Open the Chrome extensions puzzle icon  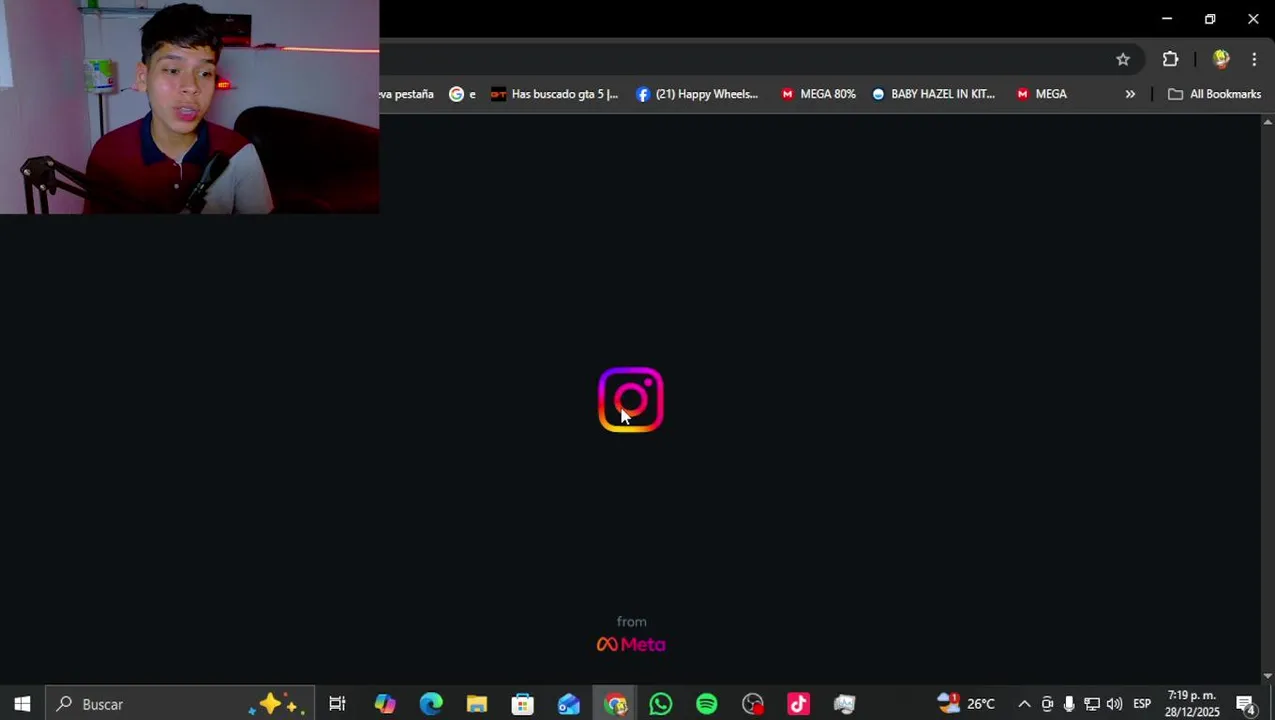point(1170,59)
